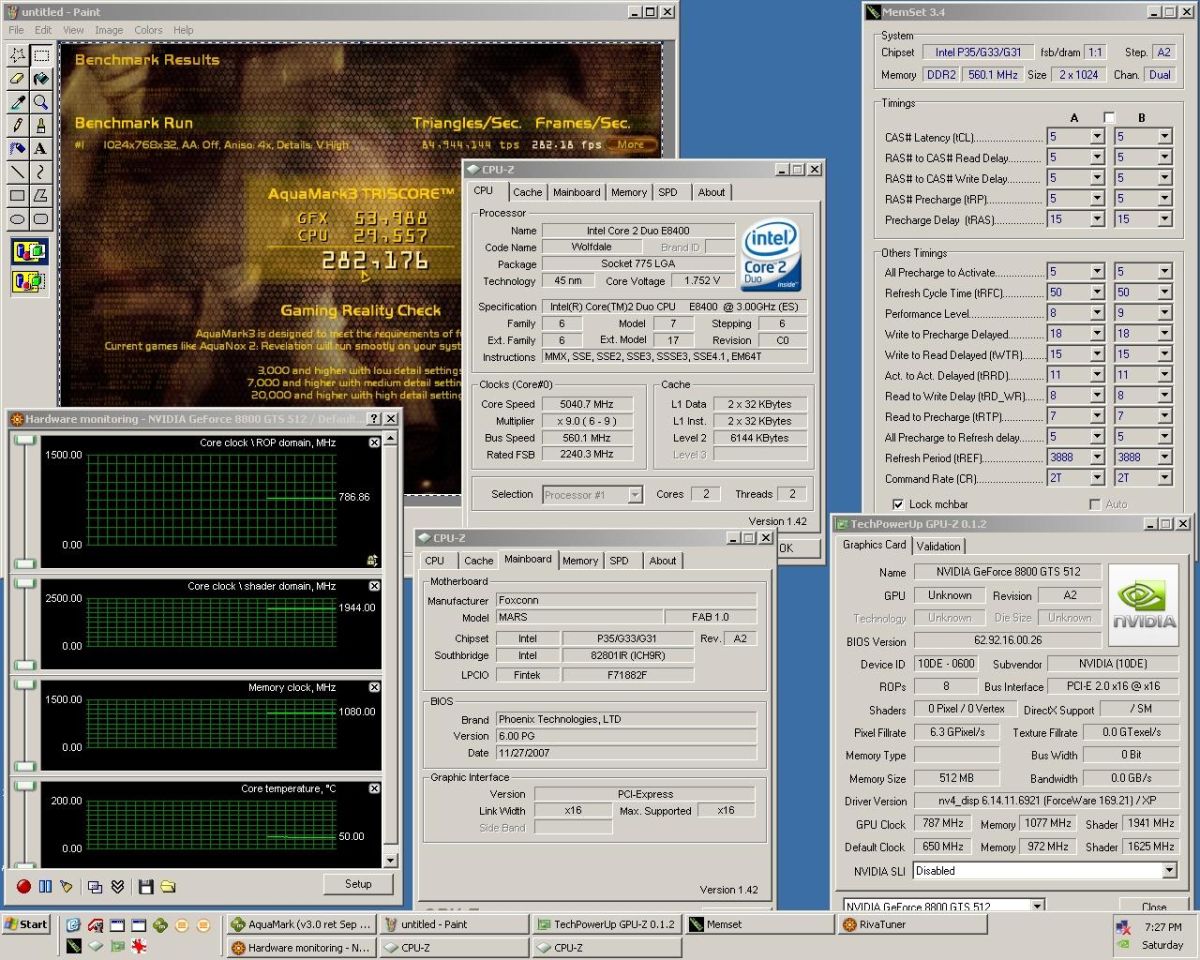Screen dimensions: 1200x960
Task: Choose the Ellipse shape tool
Action: click(x=17, y=219)
